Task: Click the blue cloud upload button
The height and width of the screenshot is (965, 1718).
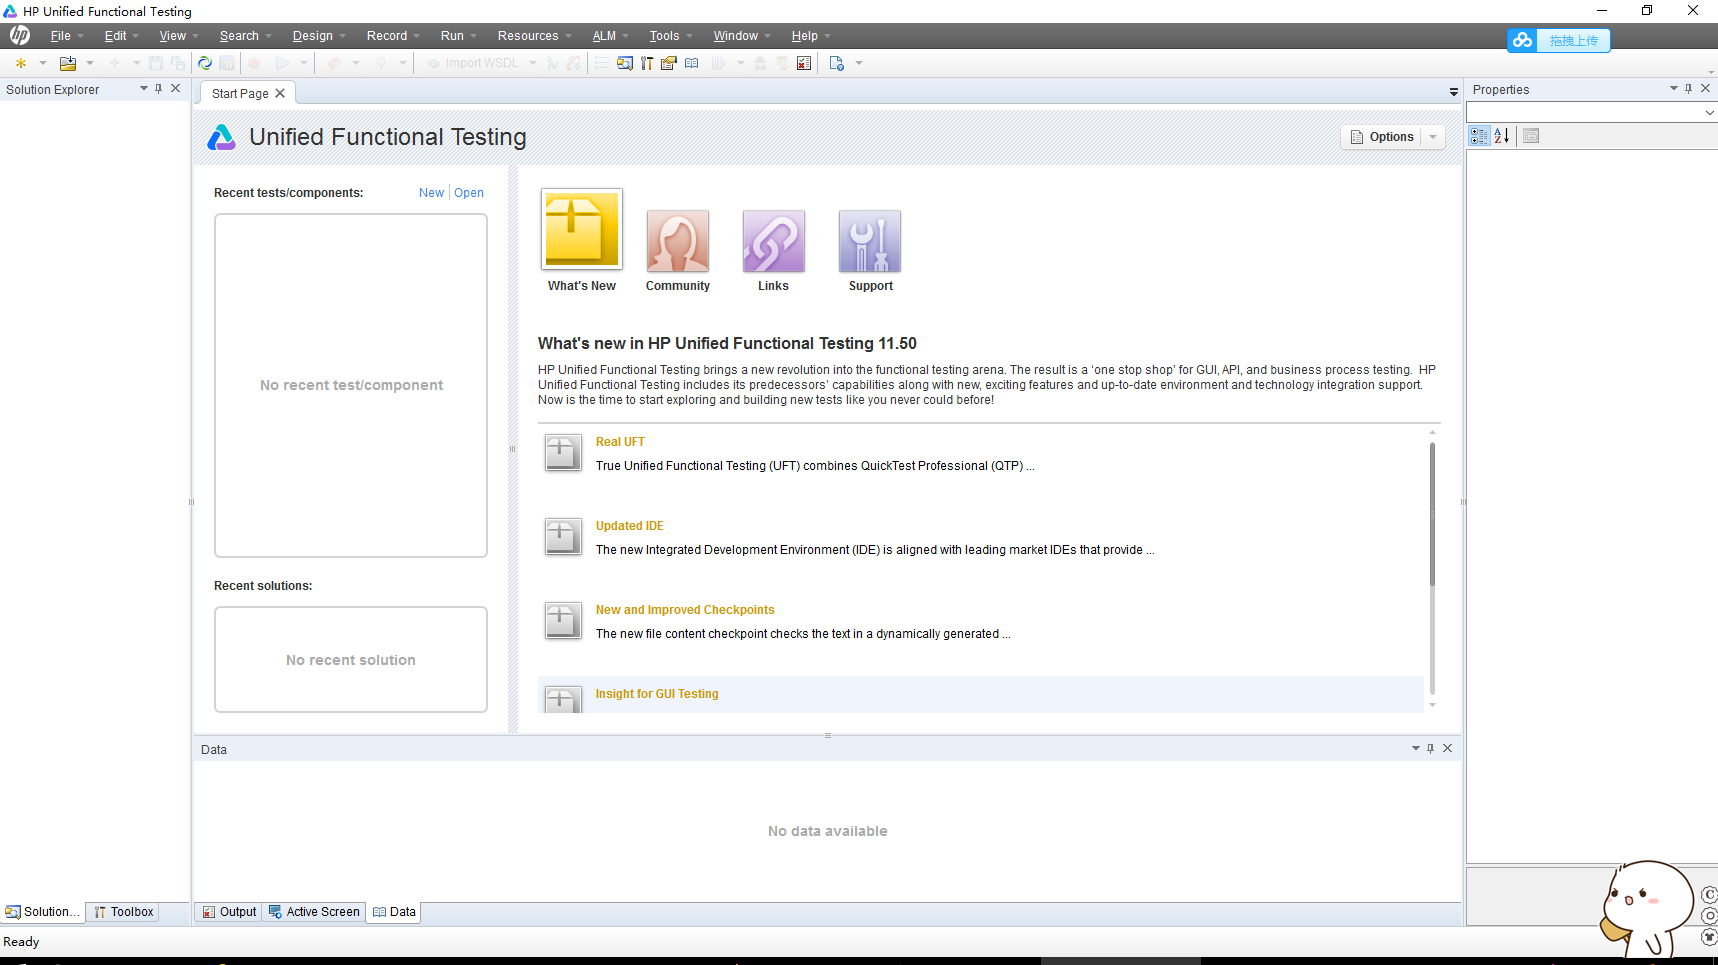Action: pos(1559,40)
